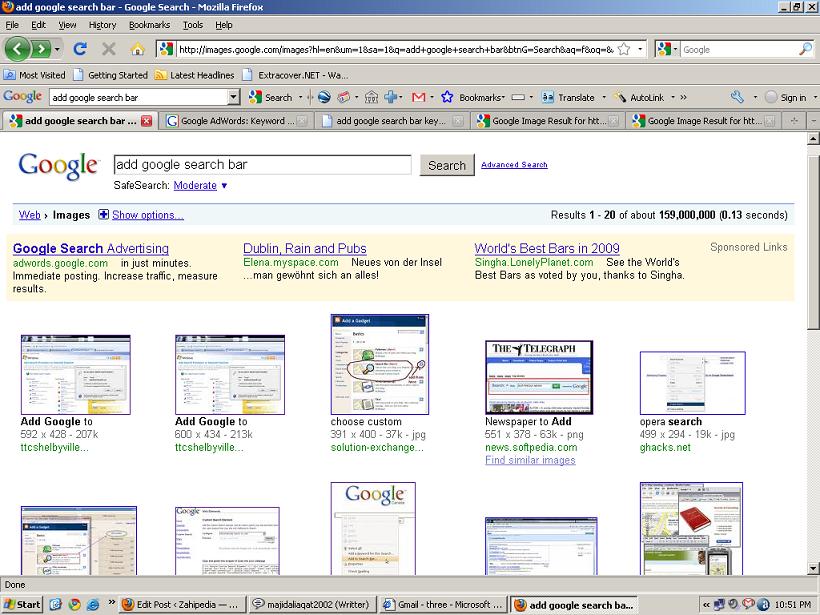
Task: Click the Back navigation arrow
Action: tap(17, 48)
